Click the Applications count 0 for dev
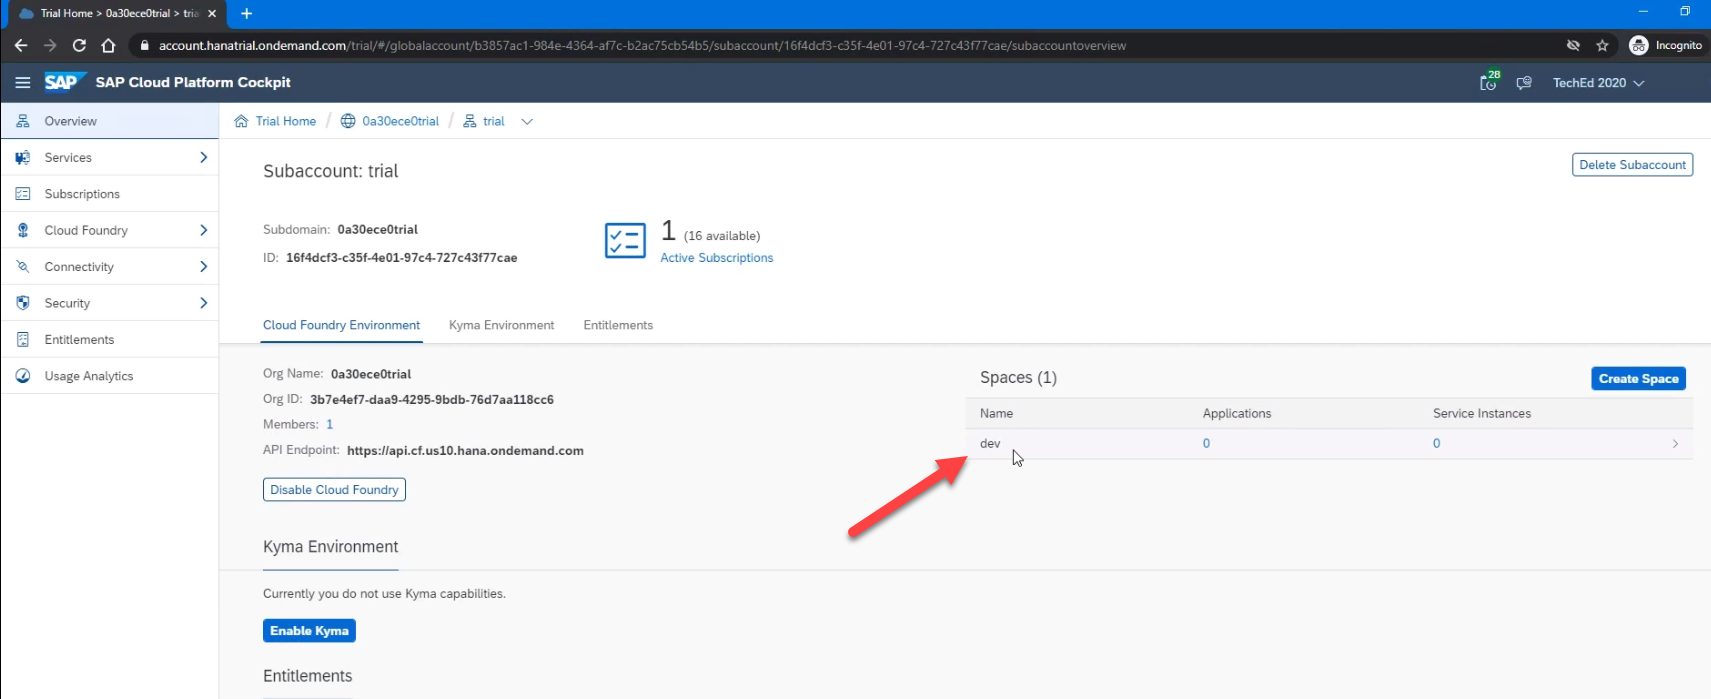The width and height of the screenshot is (1711, 699). point(1206,444)
